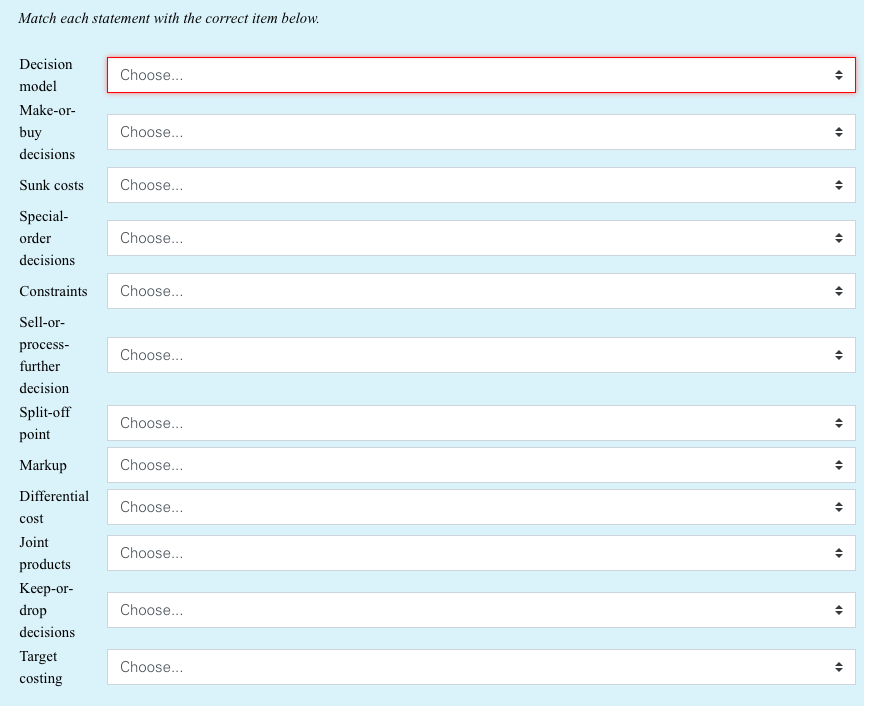Open the Sell-or-process-further decision dropdown

(482, 354)
